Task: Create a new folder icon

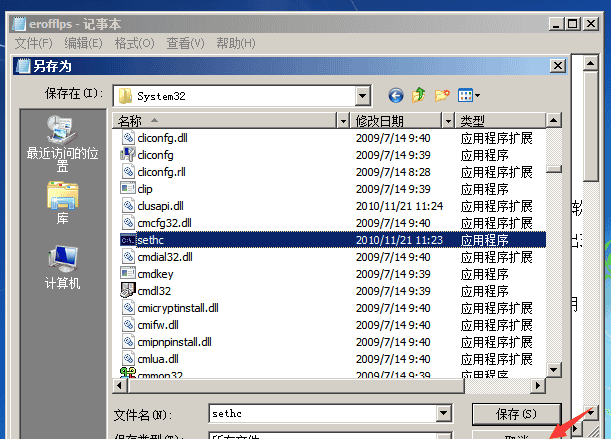Action: click(x=442, y=95)
